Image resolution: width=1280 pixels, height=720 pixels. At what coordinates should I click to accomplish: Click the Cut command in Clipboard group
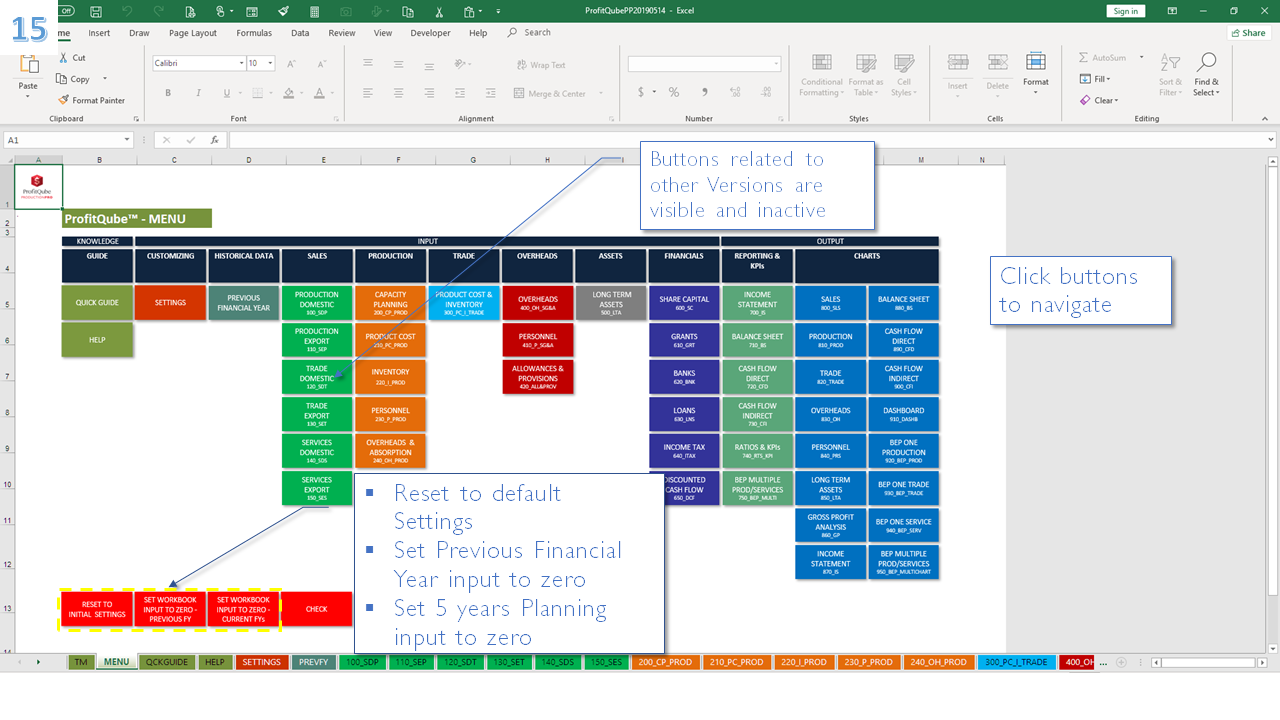pyautogui.click(x=72, y=58)
